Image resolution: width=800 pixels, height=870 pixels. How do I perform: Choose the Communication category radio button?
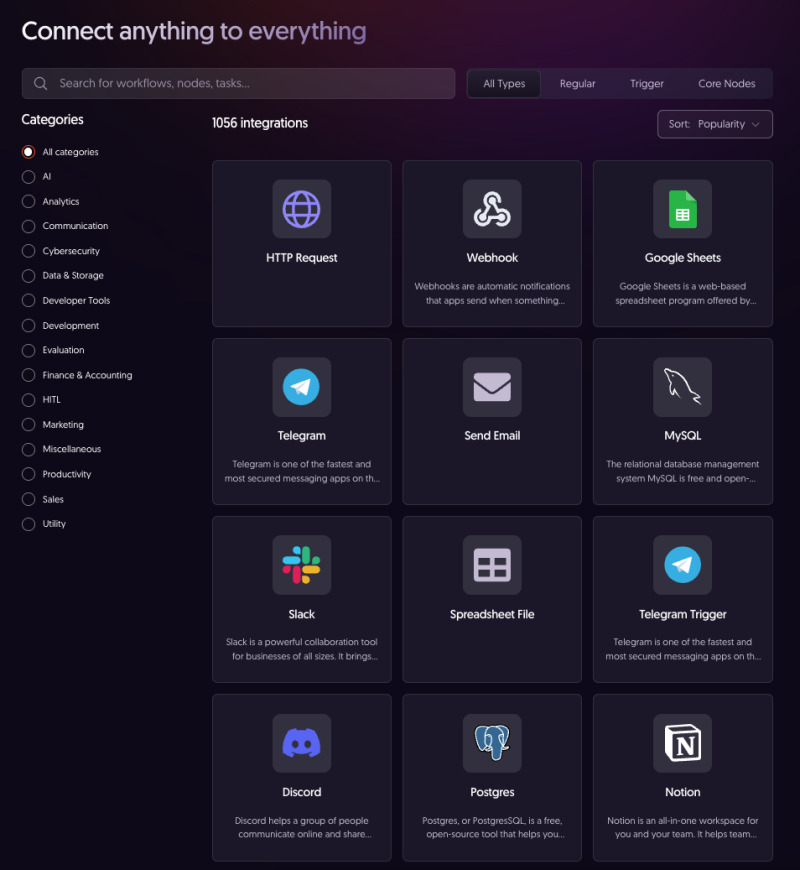pos(28,226)
